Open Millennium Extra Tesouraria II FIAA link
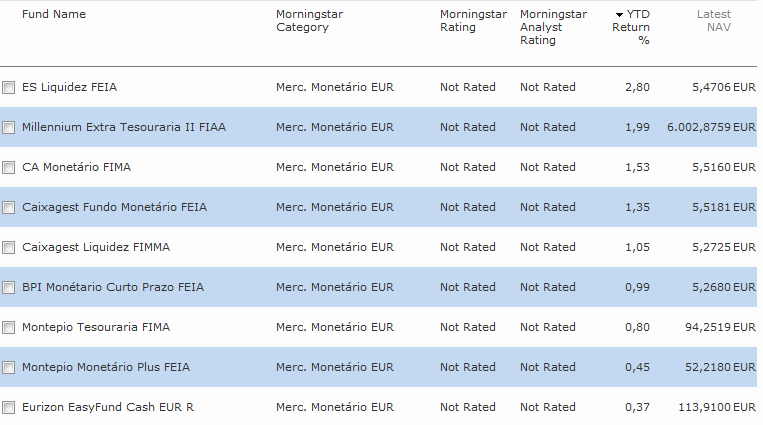 coord(121,127)
